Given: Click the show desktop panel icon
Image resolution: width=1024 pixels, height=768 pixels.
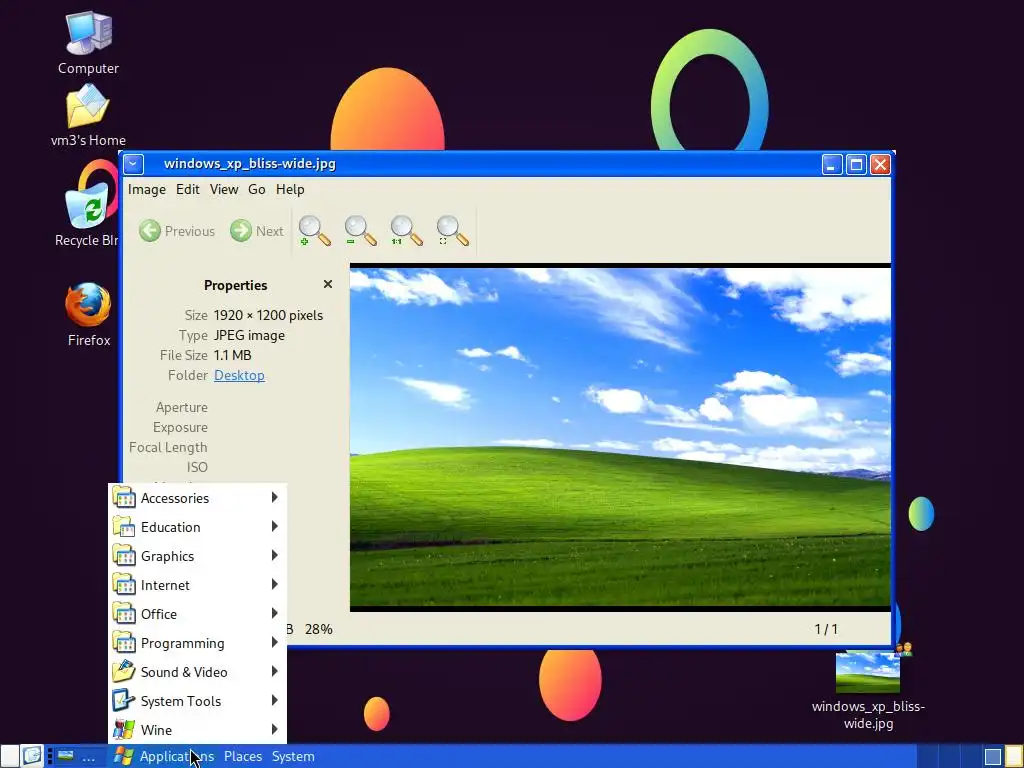Looking at the screenshot, I should tap(32, 756).
